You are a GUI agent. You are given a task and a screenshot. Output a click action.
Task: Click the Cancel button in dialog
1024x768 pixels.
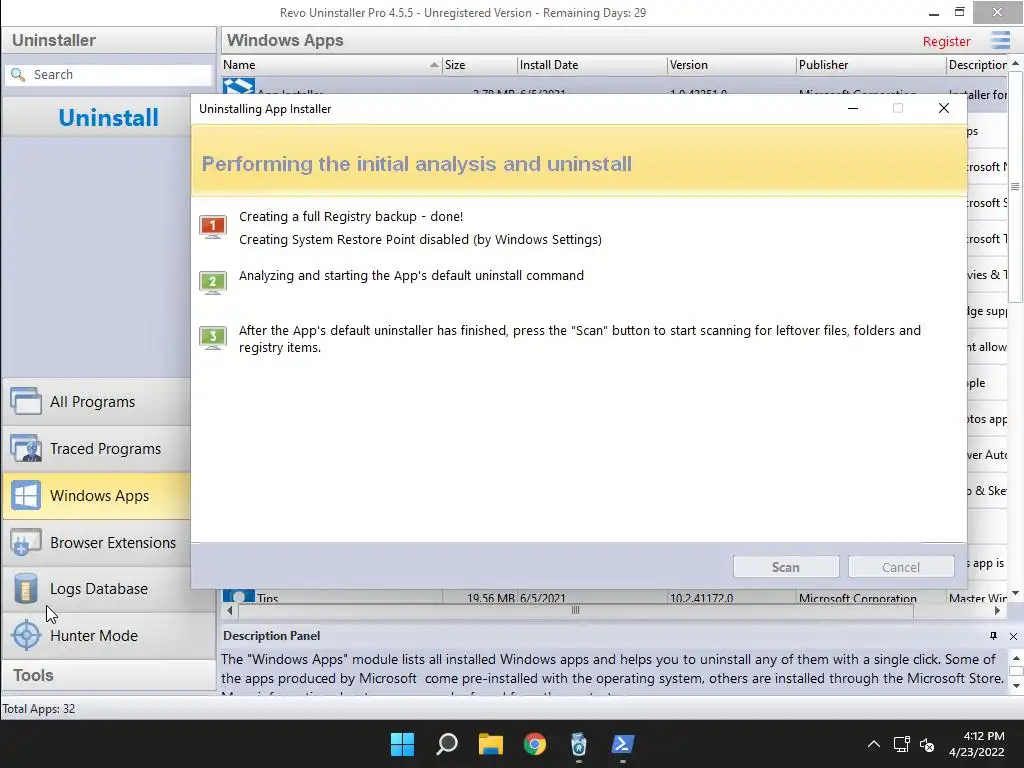tap(901, 567)
